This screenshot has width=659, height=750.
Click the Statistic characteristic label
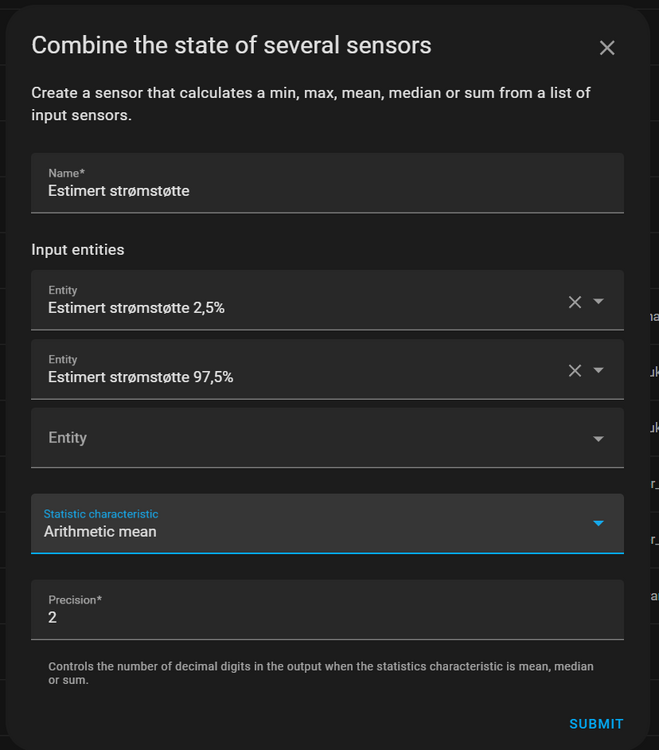point(101,514)
